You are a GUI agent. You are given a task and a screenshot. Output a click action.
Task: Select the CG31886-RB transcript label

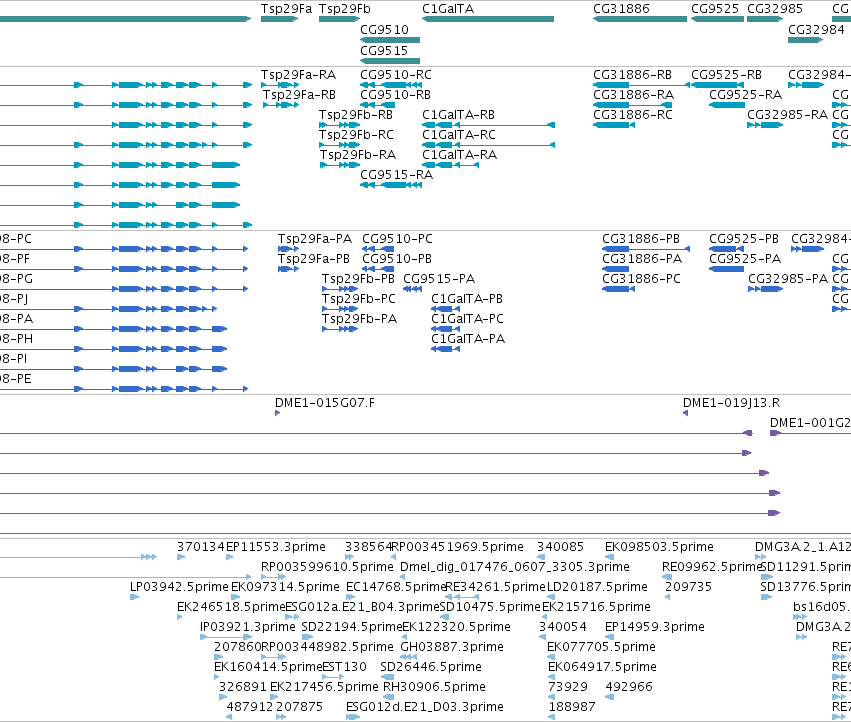tap(633, 75)
